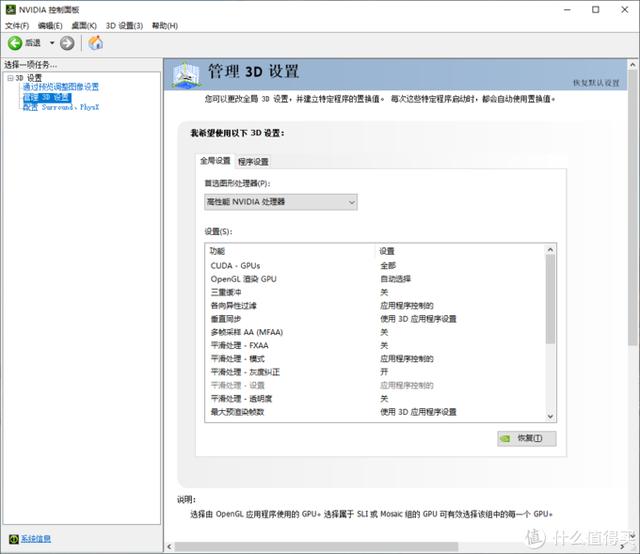Open the 文件(F) menu

[x=17, y=26]
